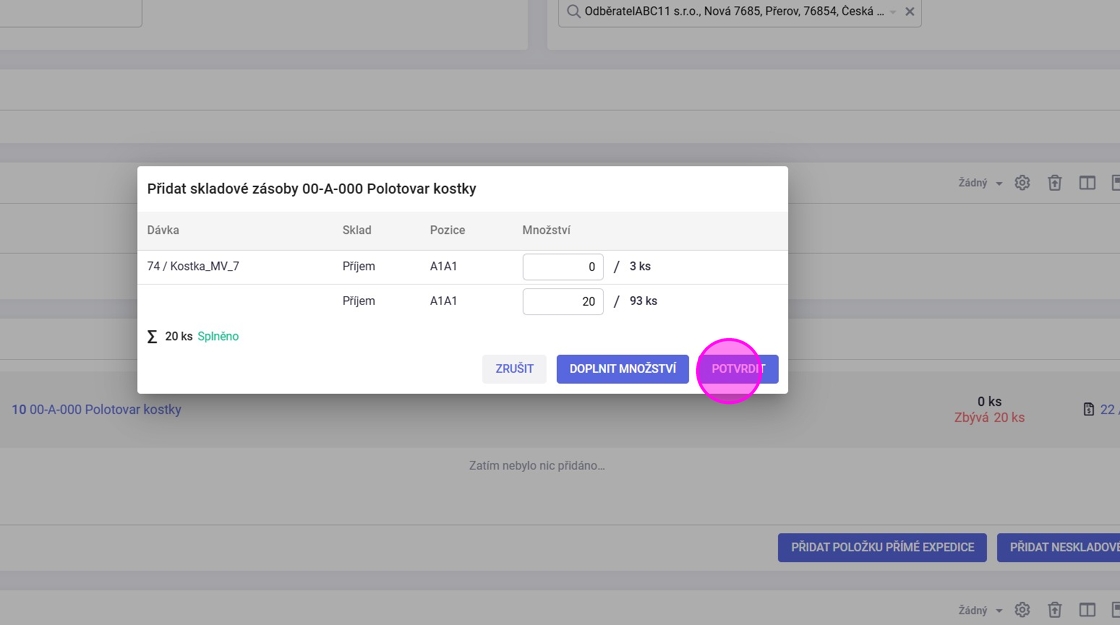The width and height of the screenshot is (1120, 625).
Task: Click the DOPLNIT MNOŽSTVÍ button
Action: point(622,369)
